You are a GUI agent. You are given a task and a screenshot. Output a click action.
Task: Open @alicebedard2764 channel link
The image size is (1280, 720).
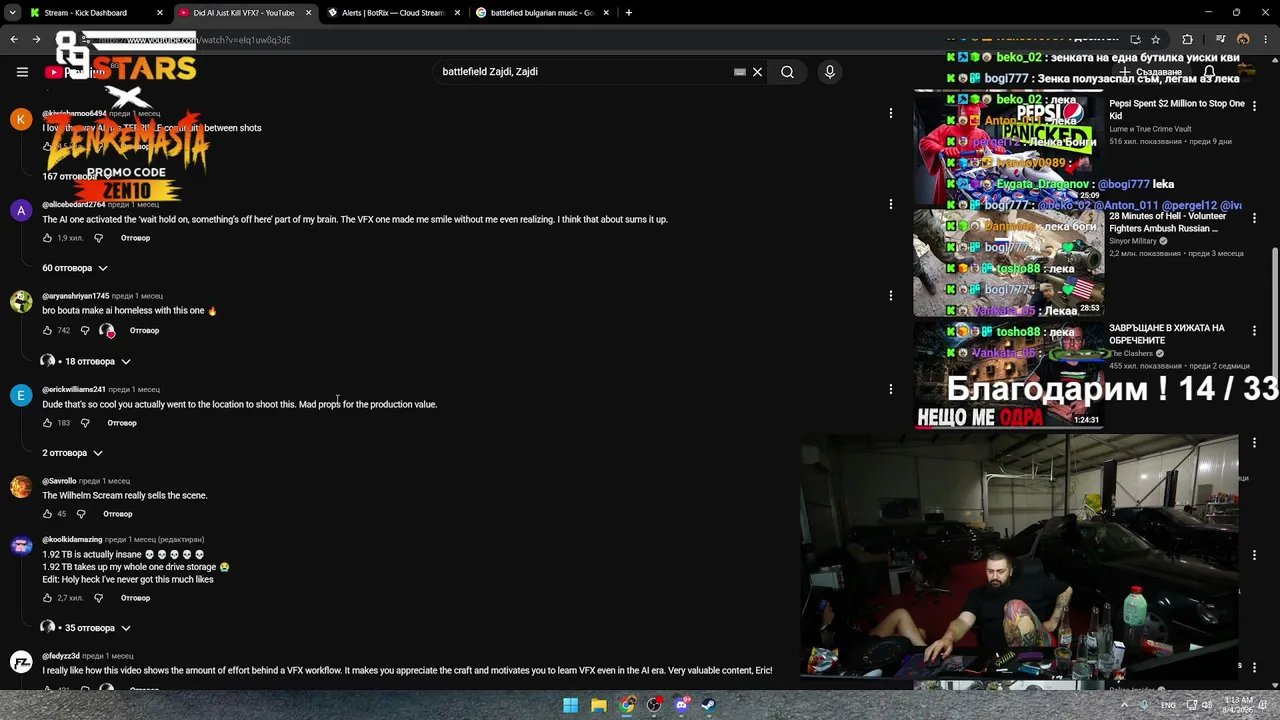(x=73, y=204)
